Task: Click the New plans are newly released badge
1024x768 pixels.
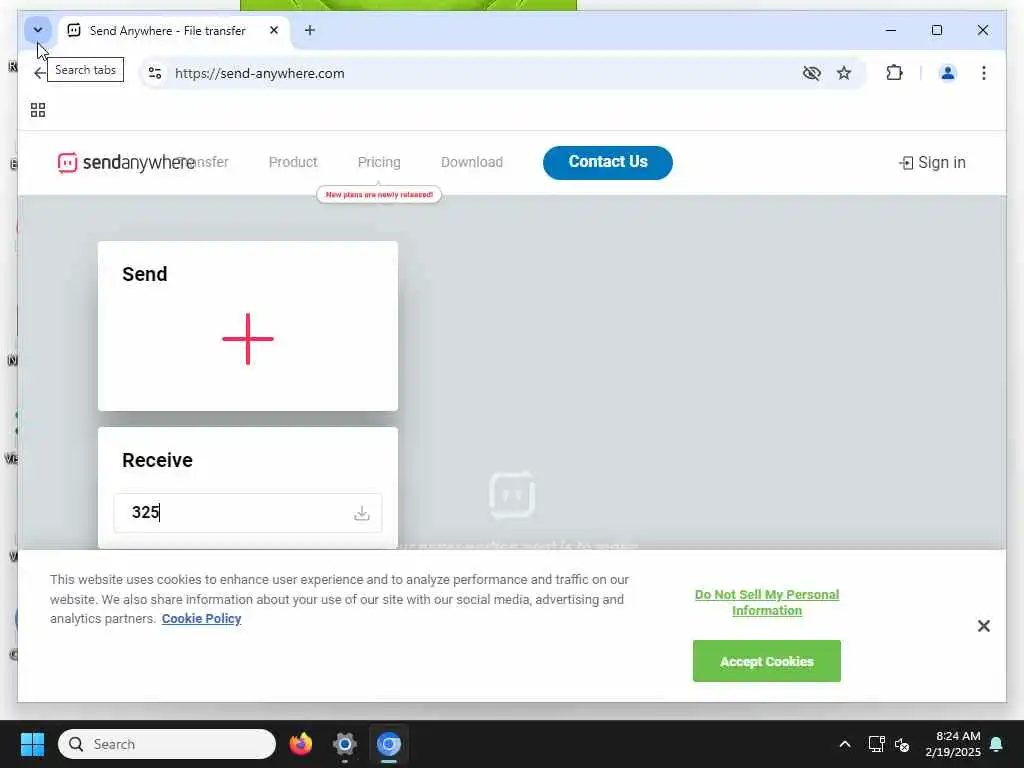Action: coord(379,195)
